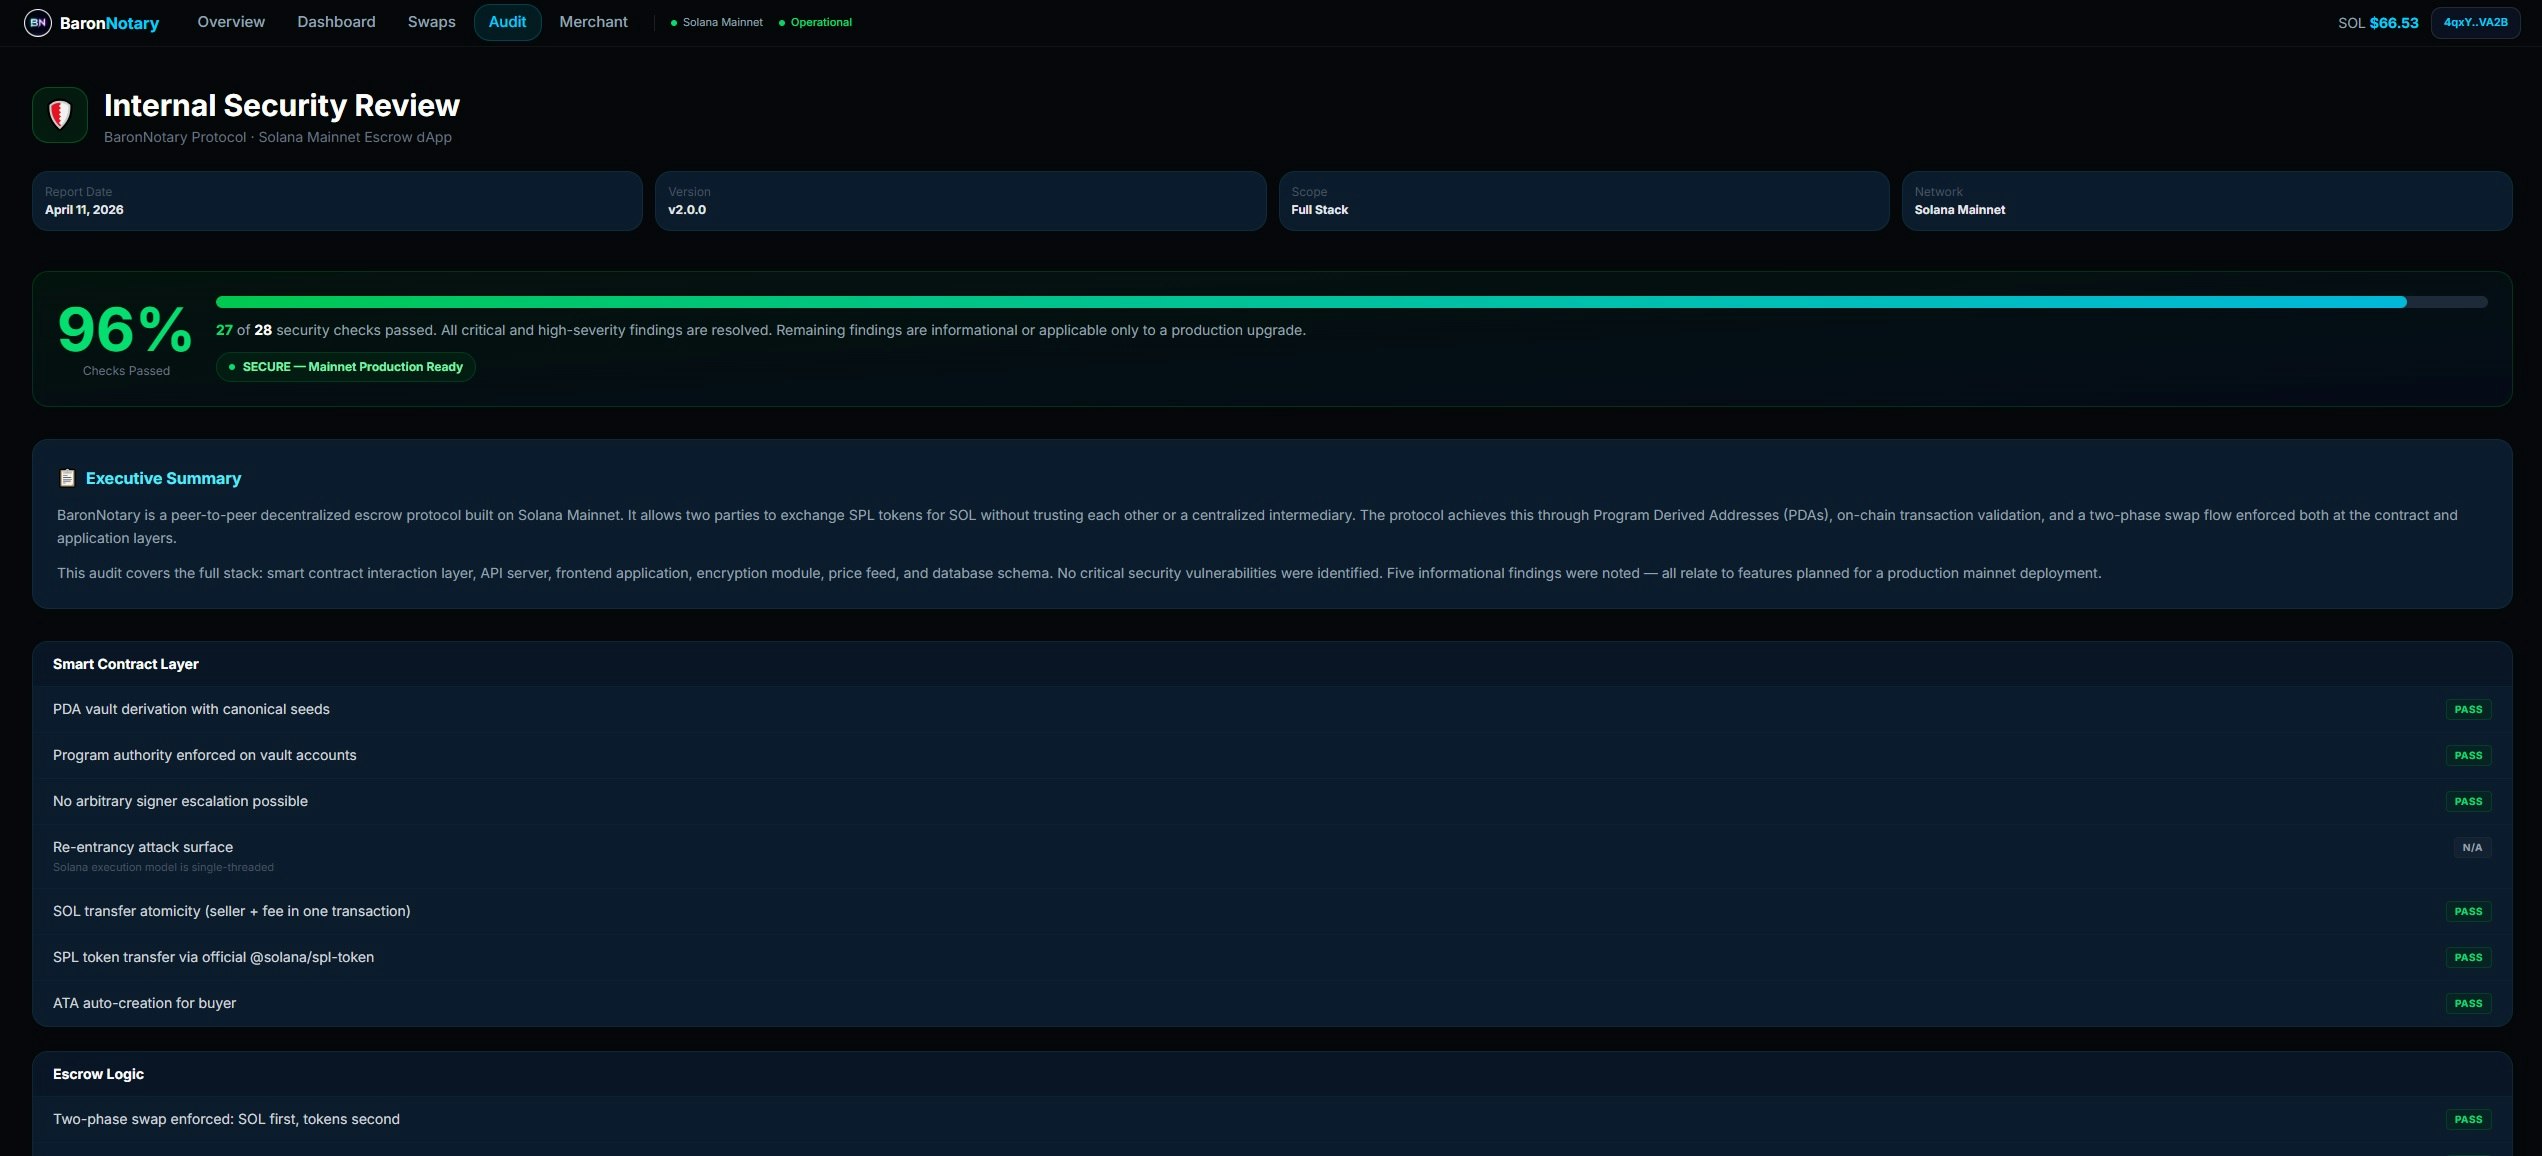Open the Merchant tab
The height and width of the screenshot is (1156, 2542).
click(593, 22)
